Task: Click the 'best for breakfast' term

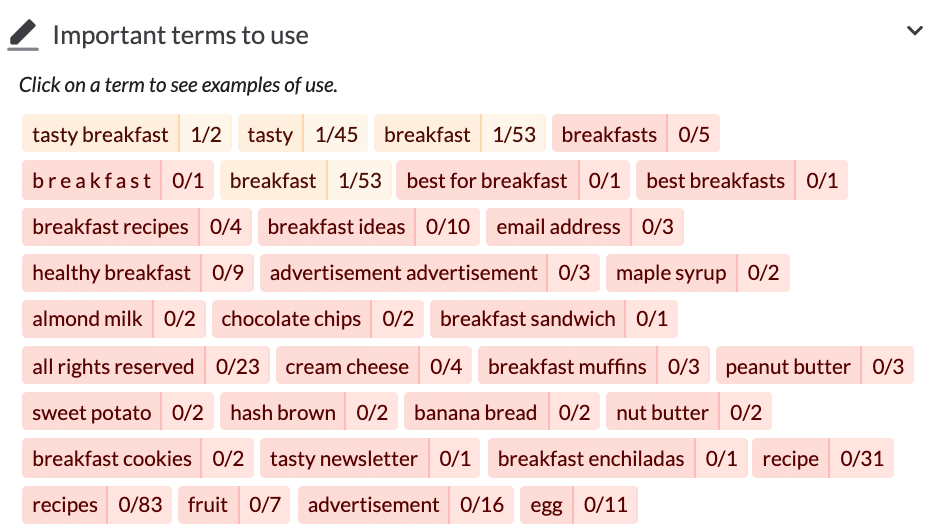Action: 486,181
